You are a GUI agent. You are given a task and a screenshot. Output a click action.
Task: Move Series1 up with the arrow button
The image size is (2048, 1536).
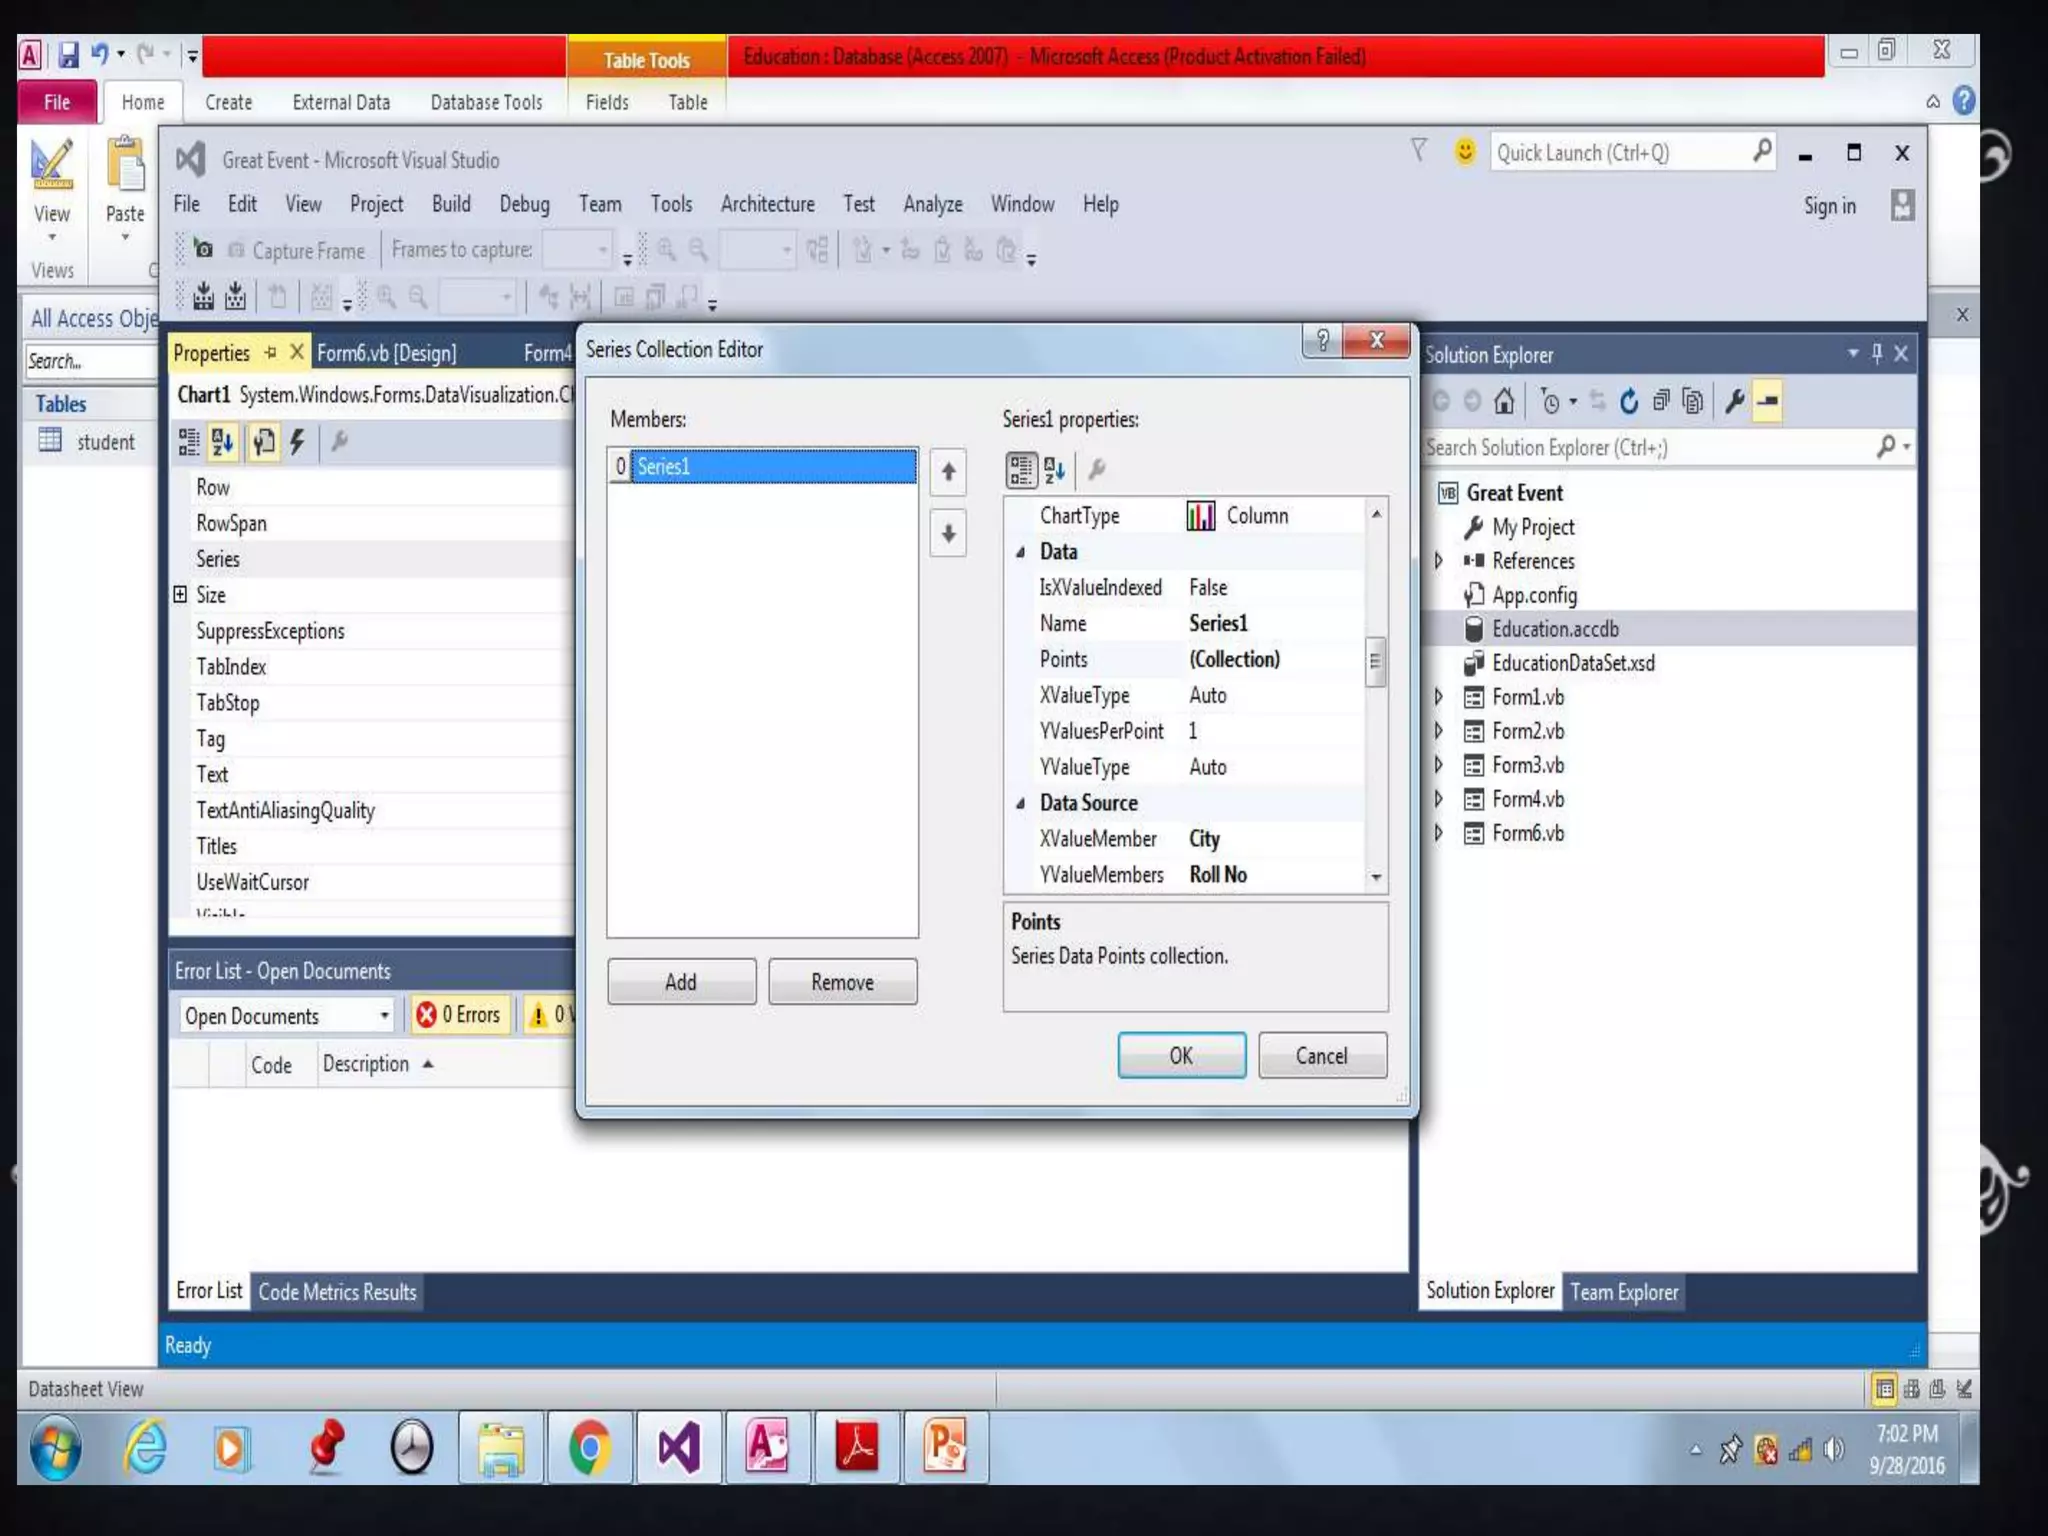coord(948,472)
